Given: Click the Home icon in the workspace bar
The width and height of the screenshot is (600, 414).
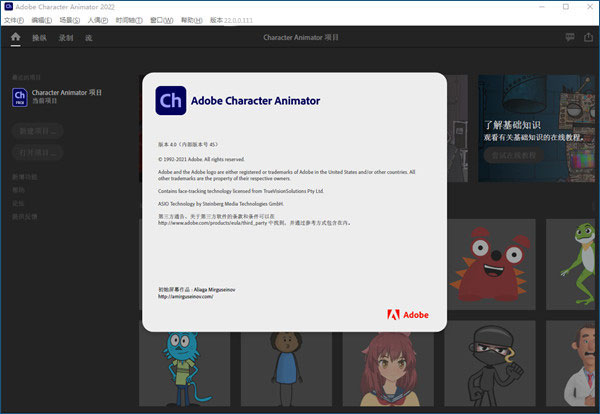Looking at the screenshot, I should 15,37.
